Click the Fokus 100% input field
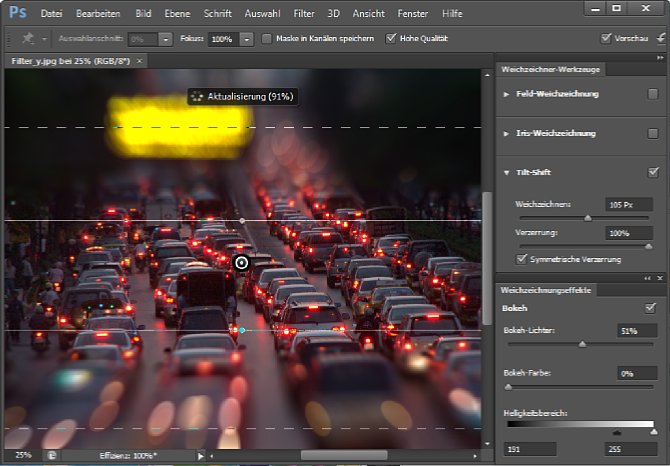 (x=223, y=39)
